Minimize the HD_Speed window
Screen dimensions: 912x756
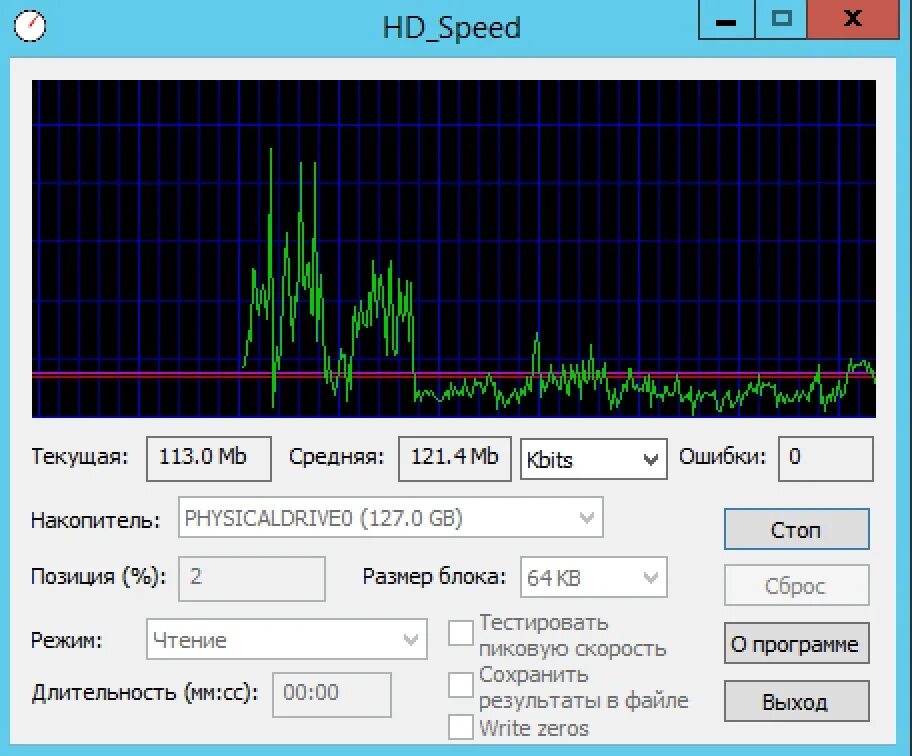(x=726, y=19)
